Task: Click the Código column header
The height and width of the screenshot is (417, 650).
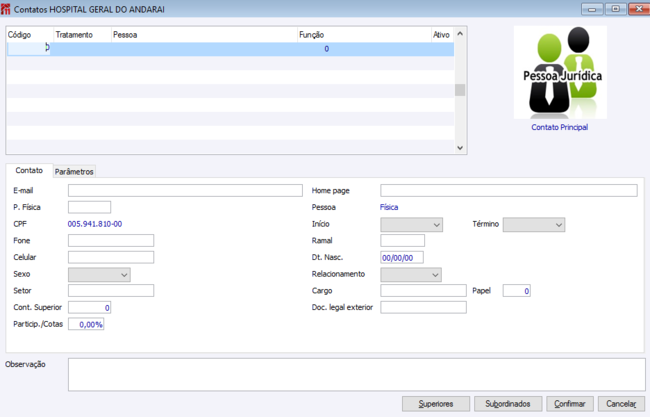Action: click(x=30, y=35)
